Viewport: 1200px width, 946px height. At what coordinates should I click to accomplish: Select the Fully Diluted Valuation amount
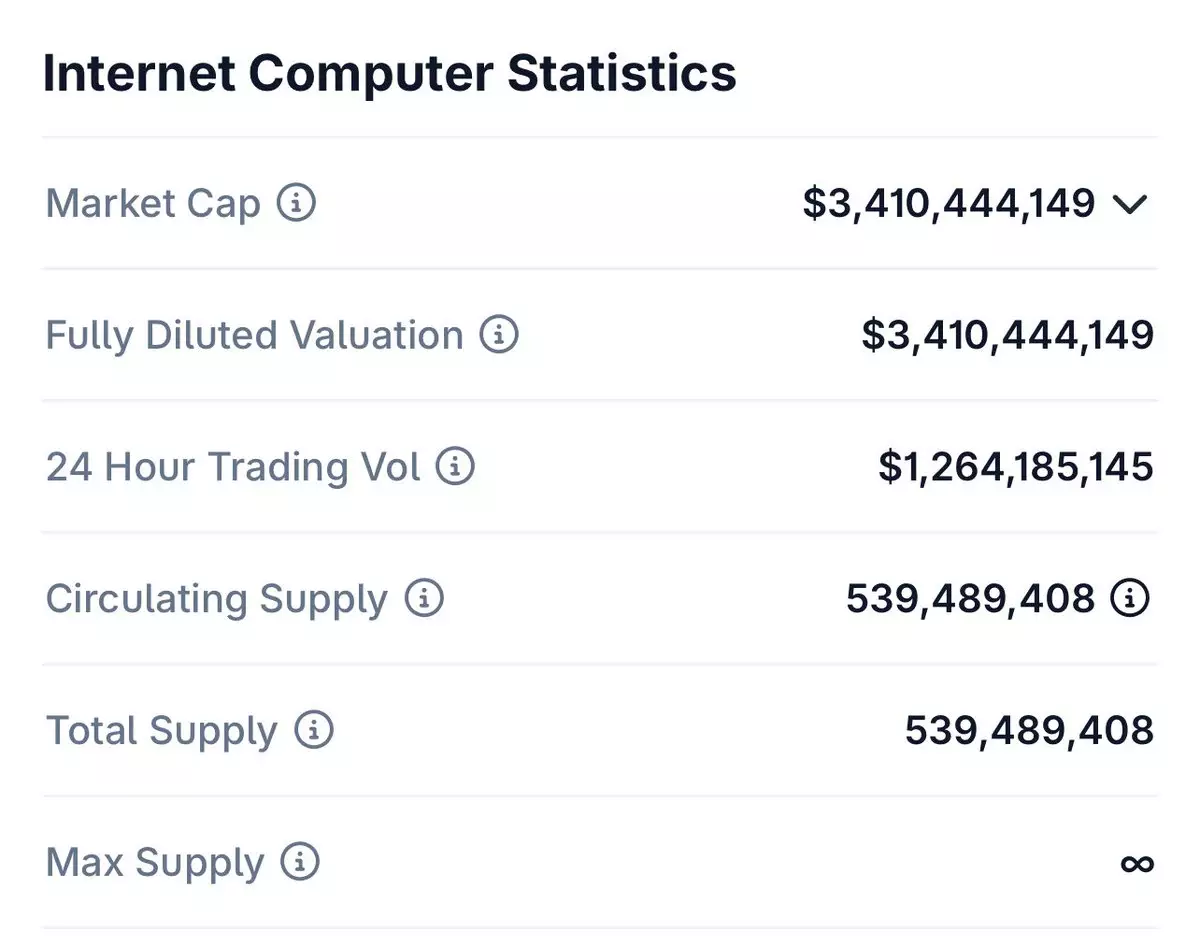click(1007, 335)
